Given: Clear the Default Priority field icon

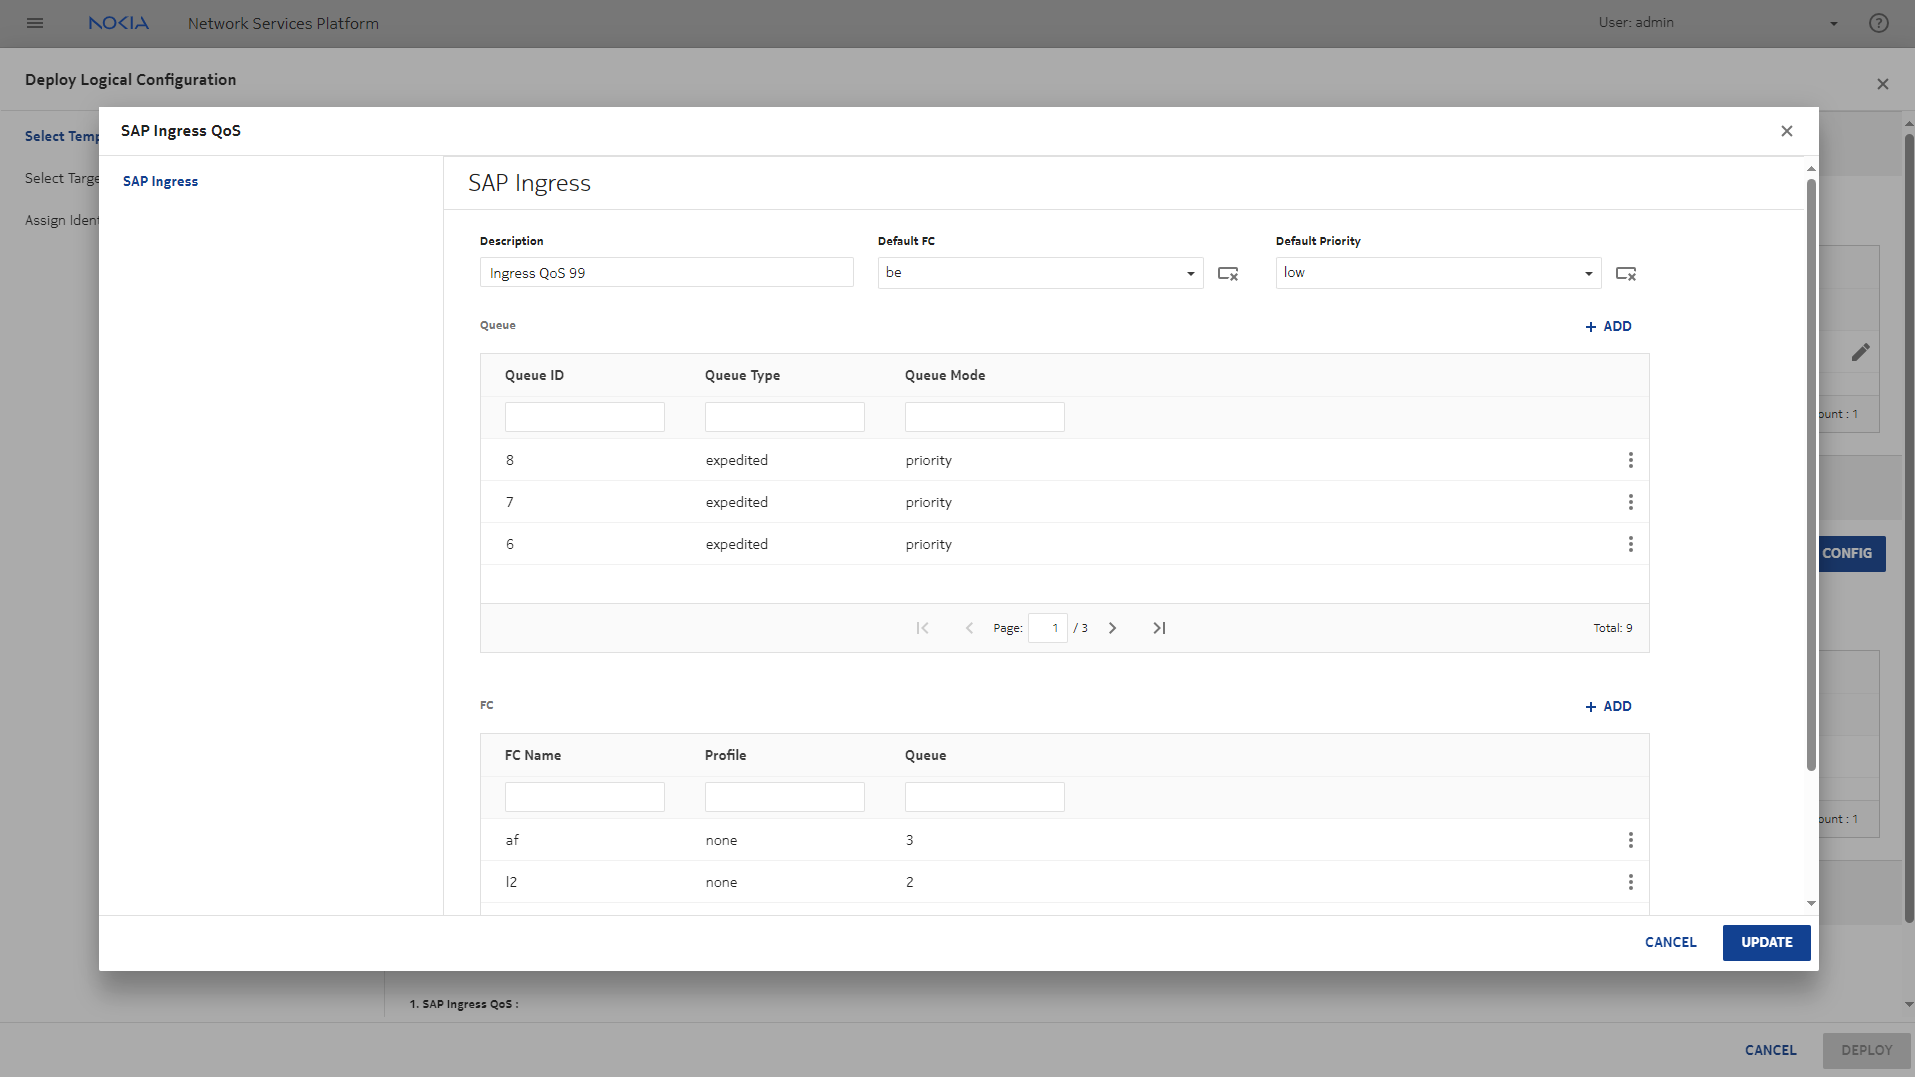Looking at the screenshot, I should 1626,273.
